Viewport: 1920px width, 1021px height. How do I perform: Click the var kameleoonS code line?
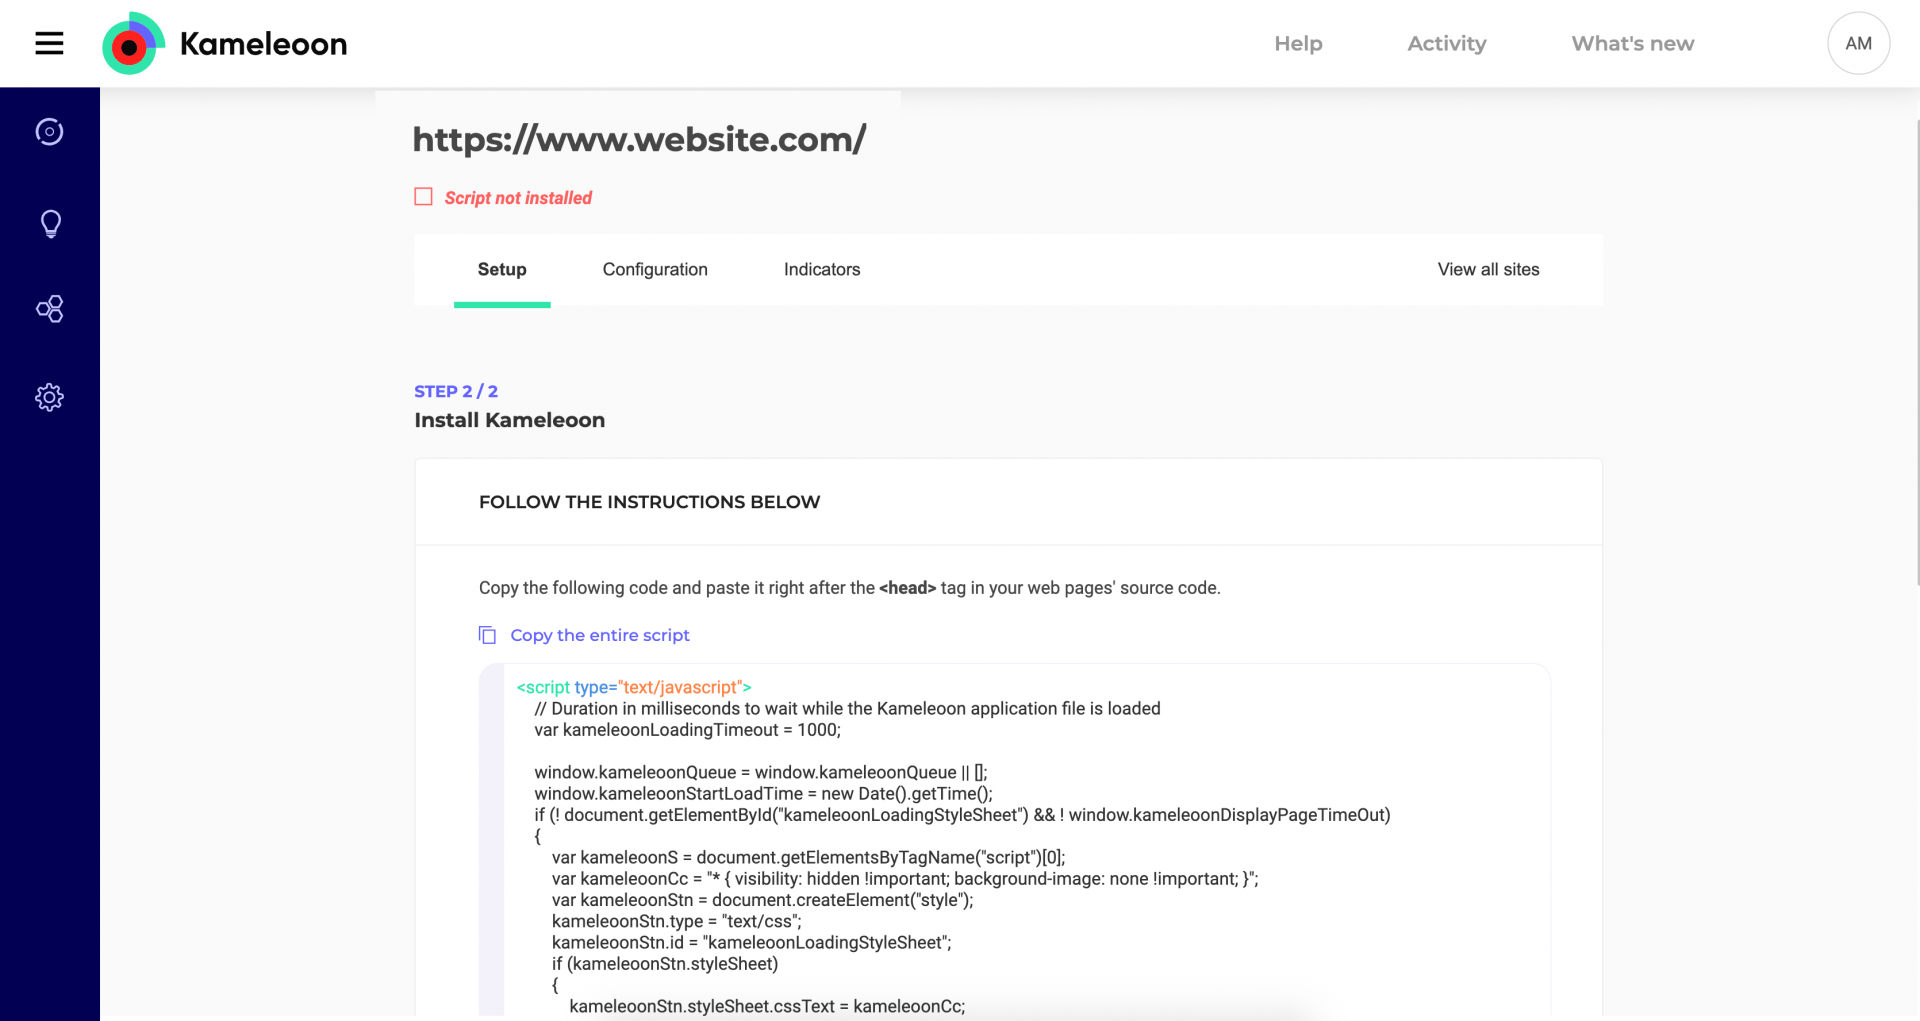(808, 858)
